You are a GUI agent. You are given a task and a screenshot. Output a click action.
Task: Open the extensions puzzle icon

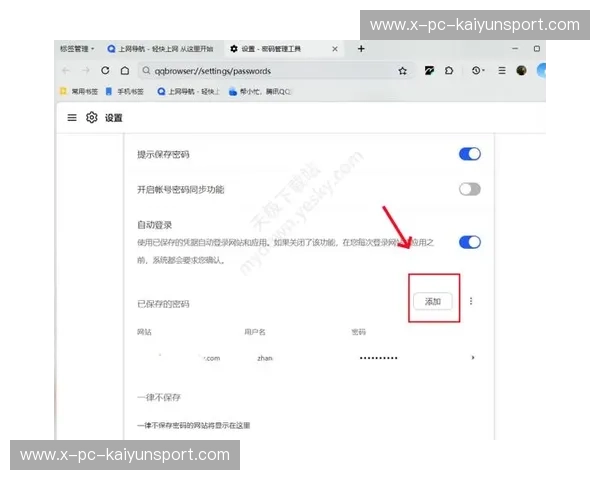[449, 70]
